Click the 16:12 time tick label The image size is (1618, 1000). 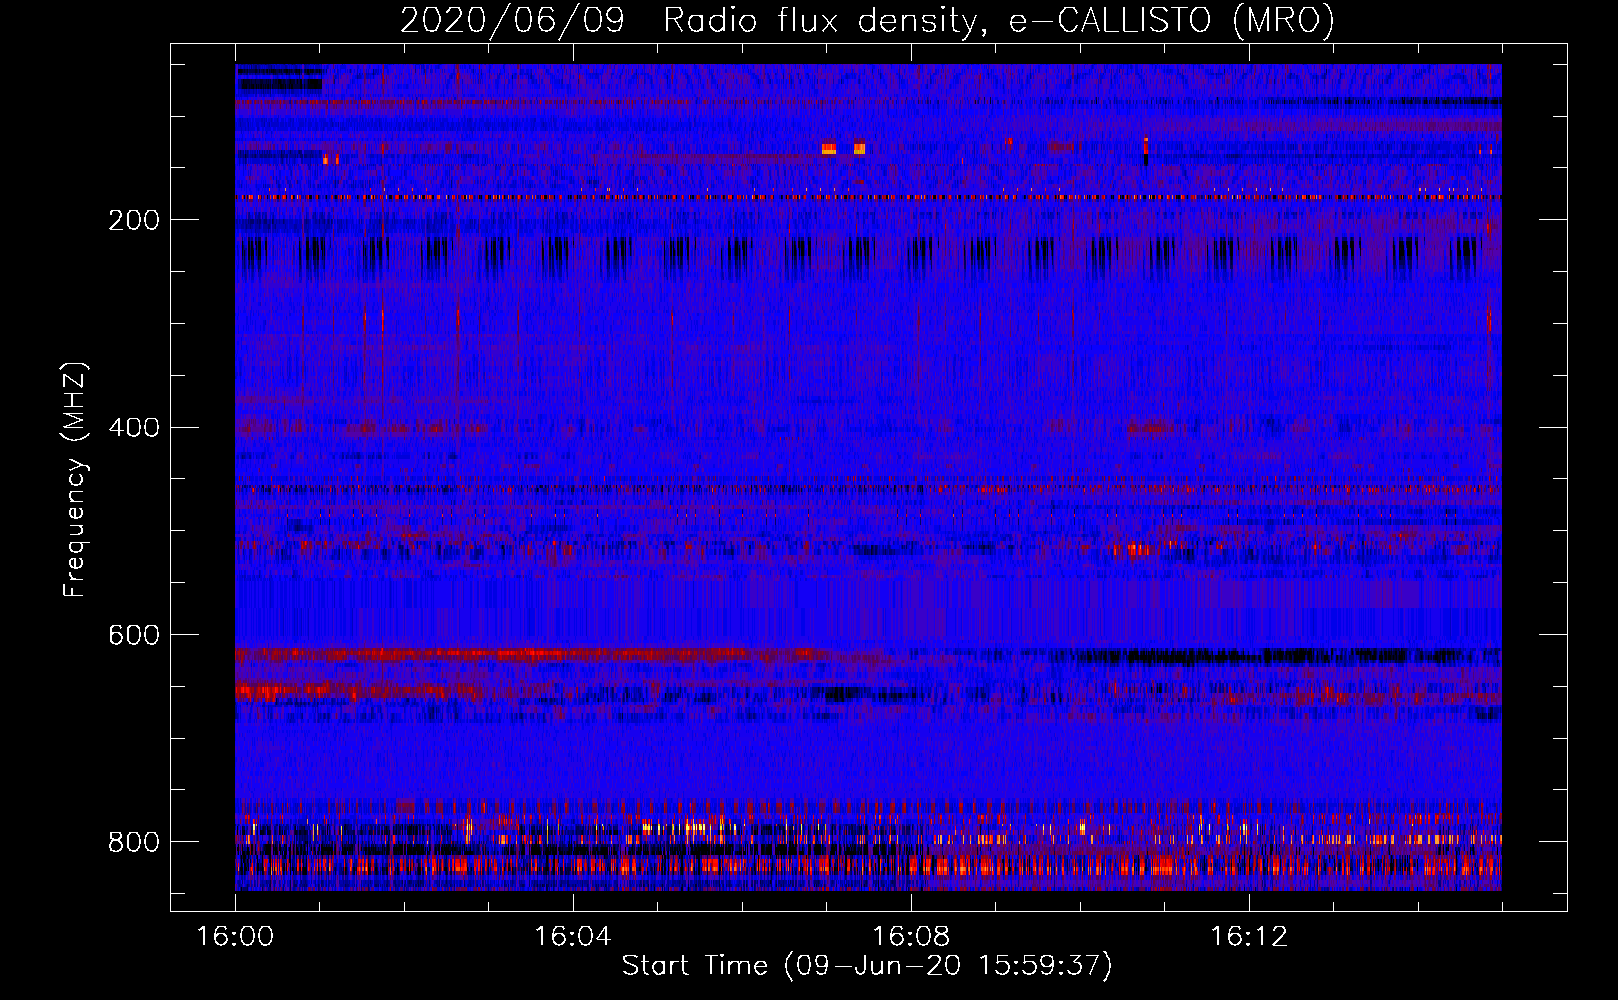(1249, 937)
